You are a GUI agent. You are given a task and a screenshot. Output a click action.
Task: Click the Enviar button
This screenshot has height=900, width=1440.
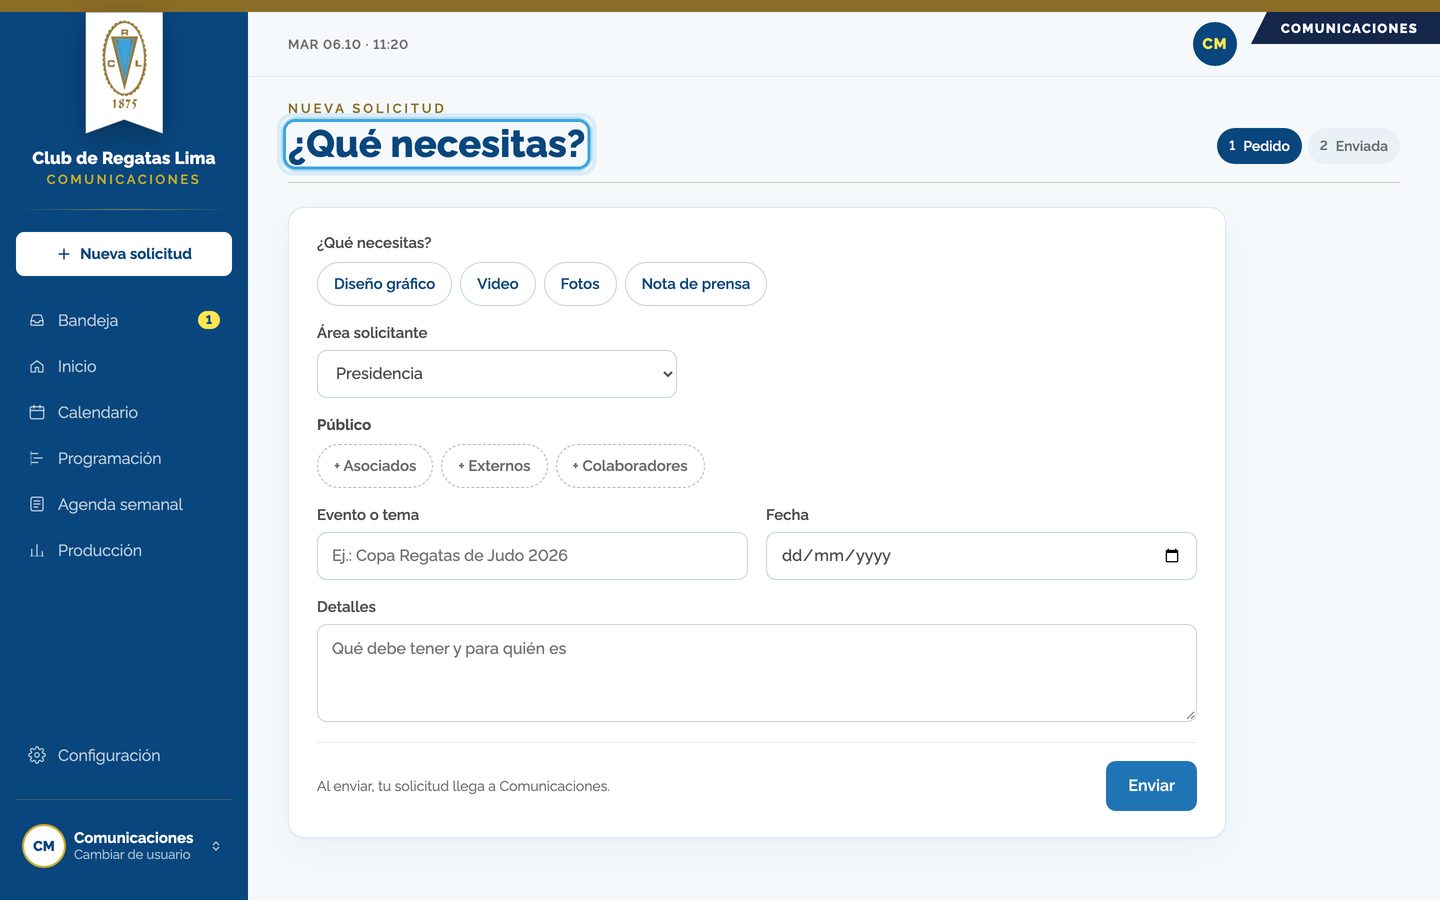(1151, 786)
